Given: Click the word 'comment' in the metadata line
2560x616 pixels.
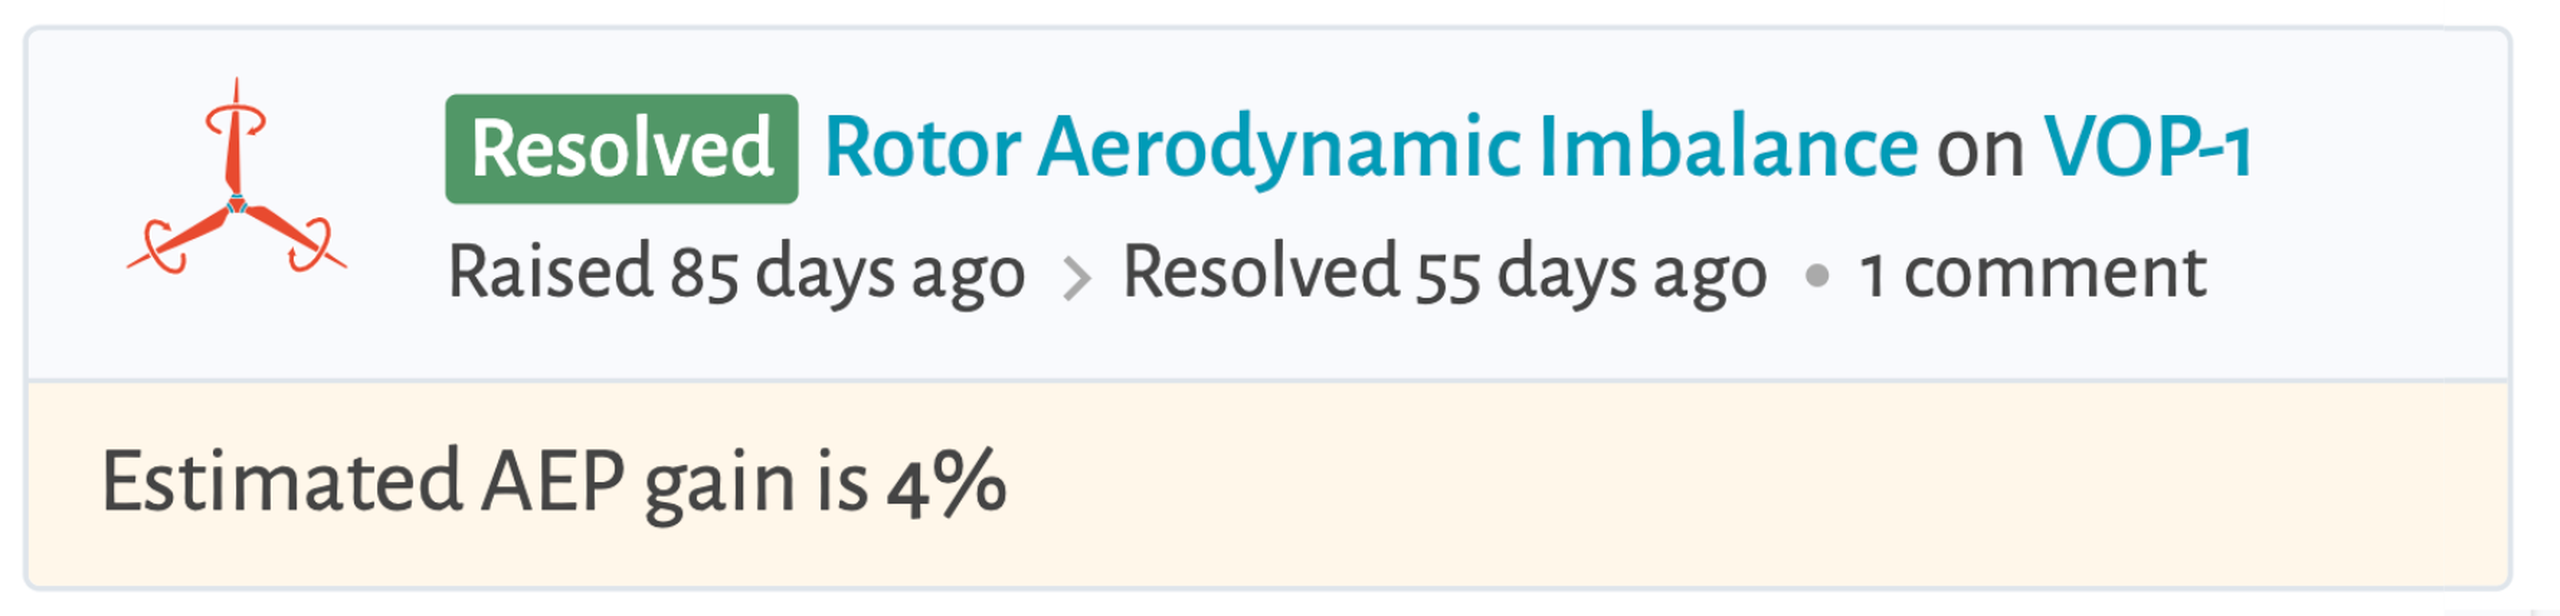Looking at the screenshot, I should tap(2054, 273).
